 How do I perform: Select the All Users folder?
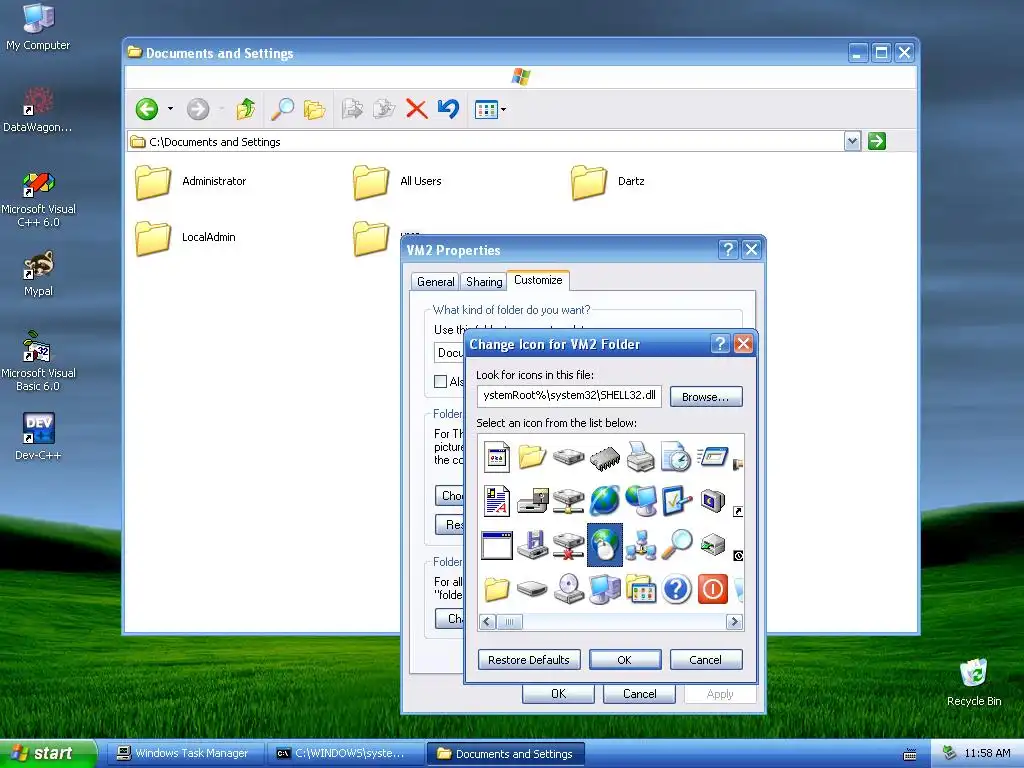[397, 182]
